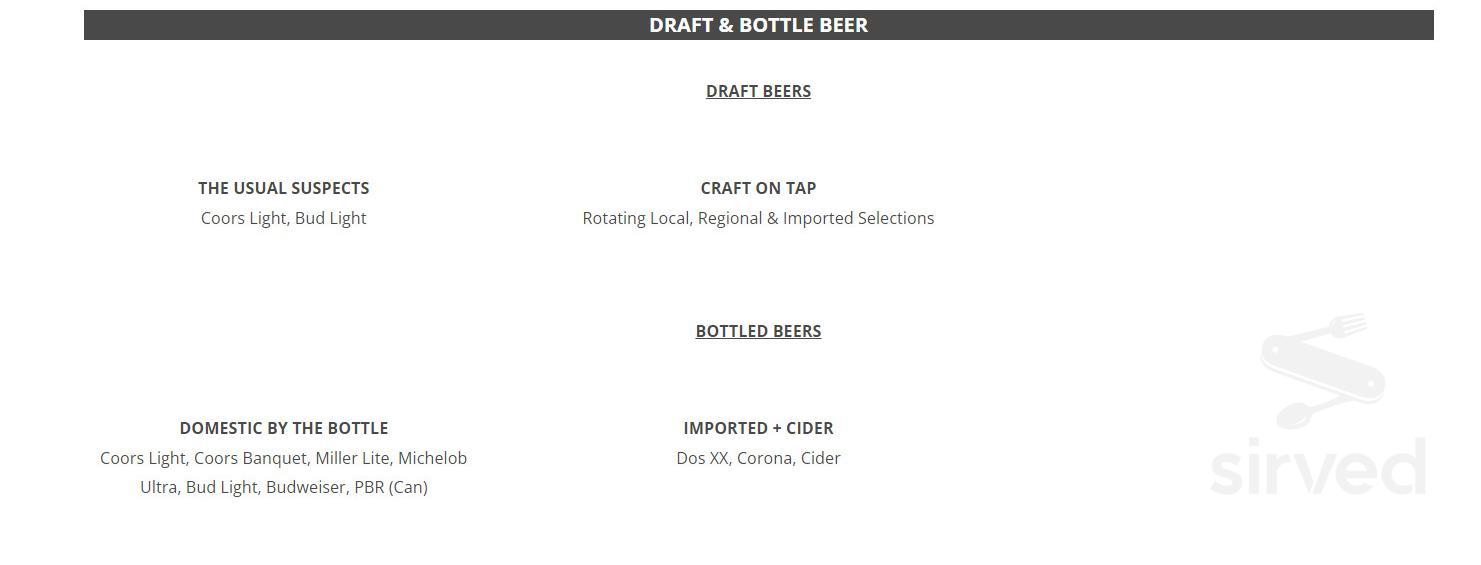Screen dimensions: 1481x565
Task: Click Miller Lite in the bottle list
Action: coord(352,458)
